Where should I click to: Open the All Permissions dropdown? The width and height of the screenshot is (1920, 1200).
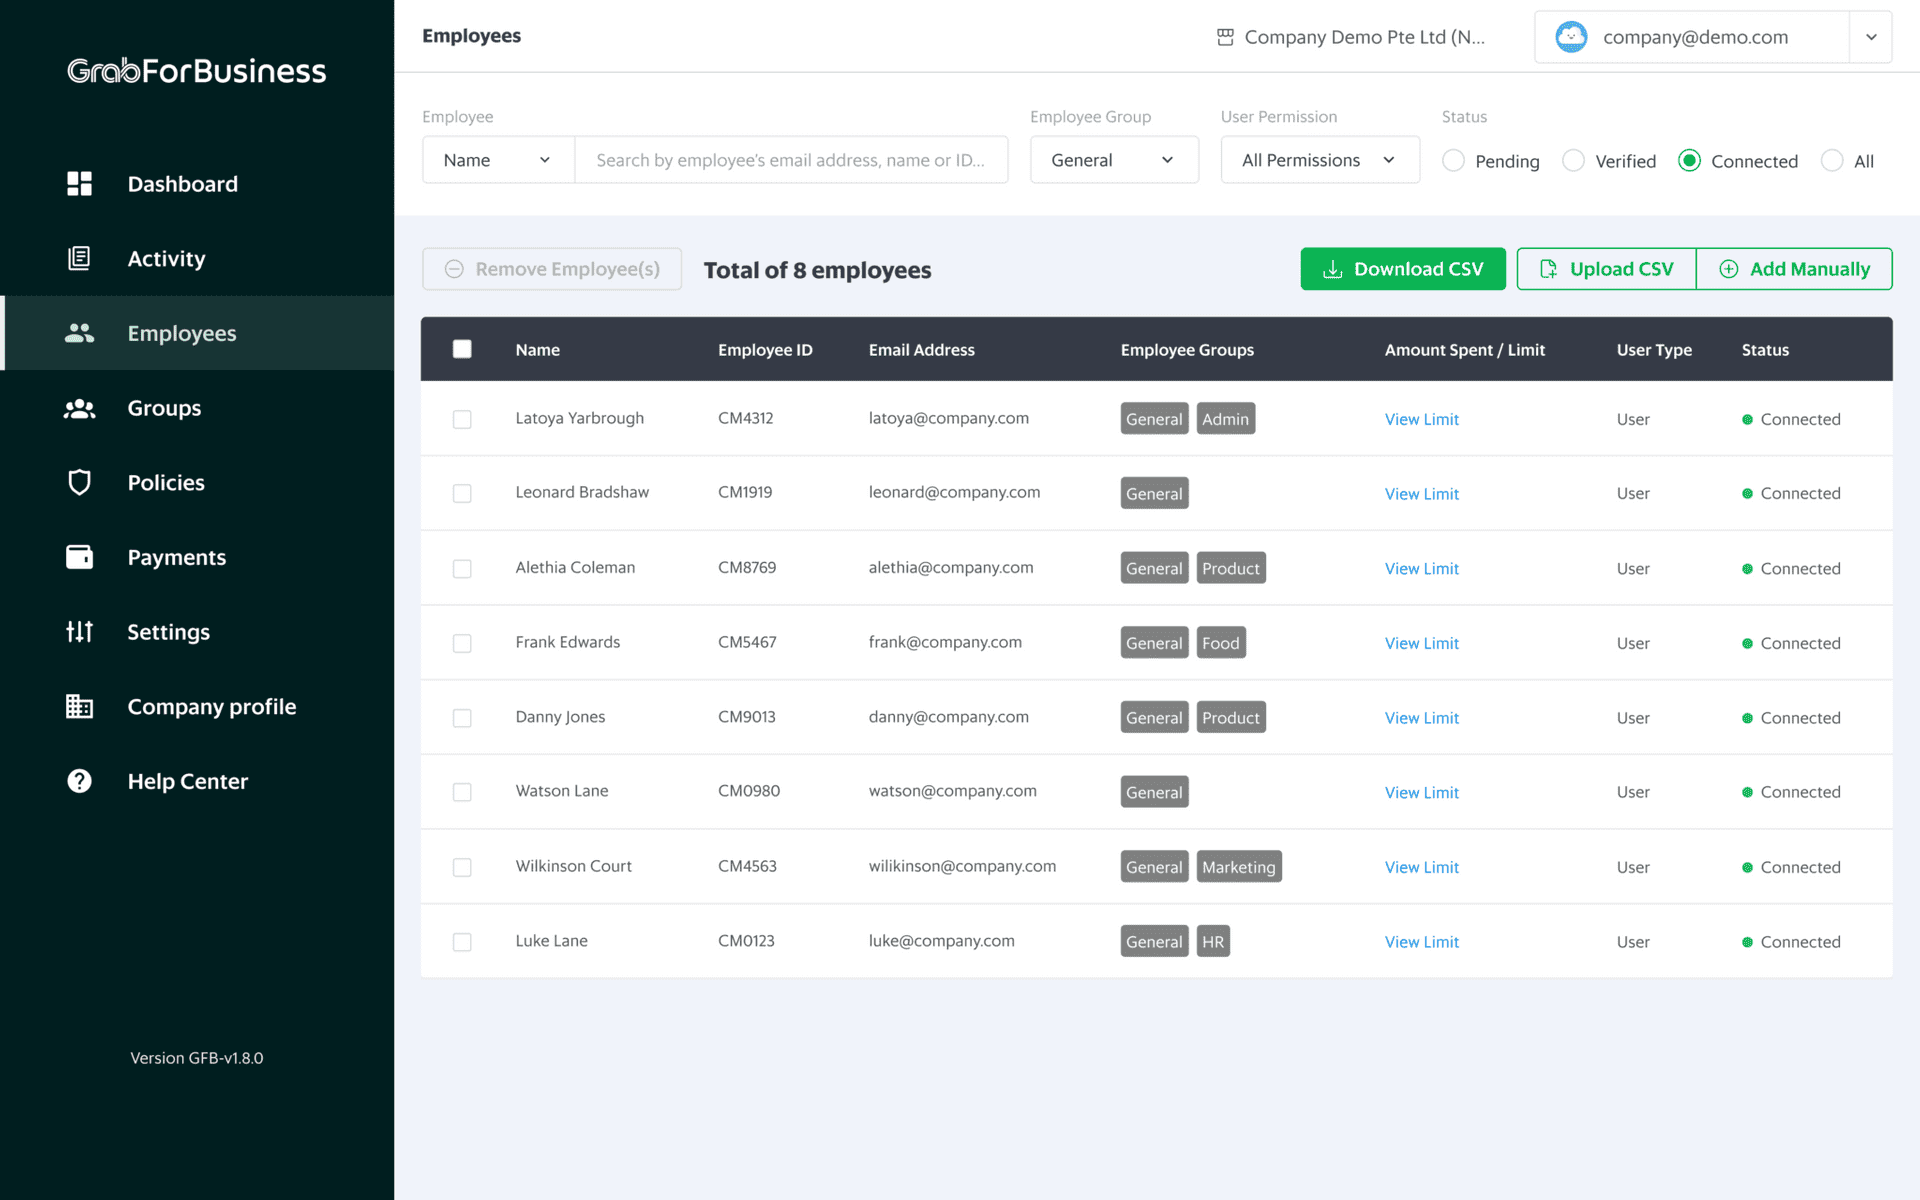click(1319, 159)
